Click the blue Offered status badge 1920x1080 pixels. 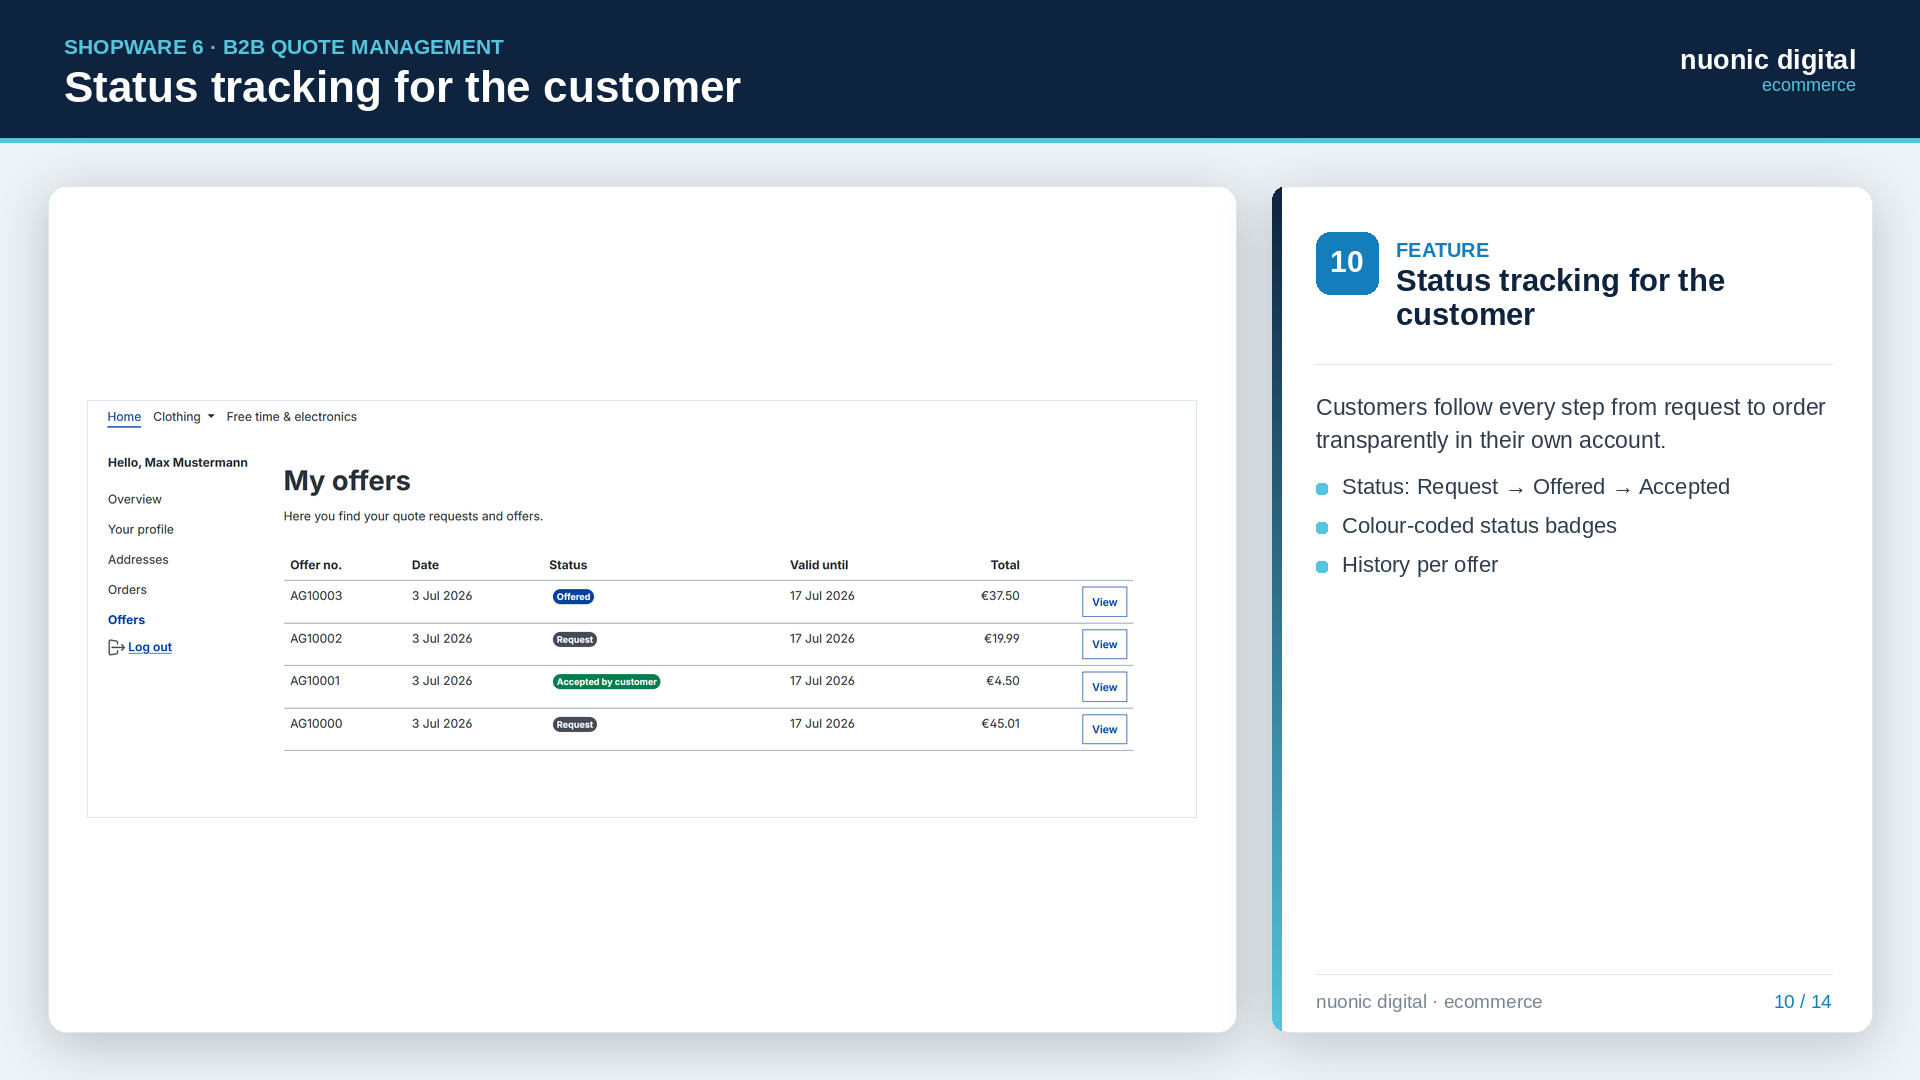tap(573, 597)
